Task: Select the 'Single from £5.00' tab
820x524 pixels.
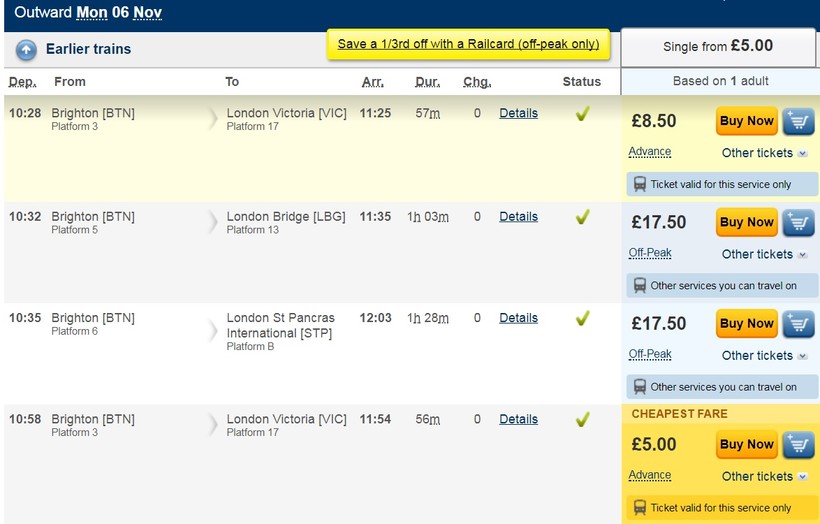Action: (x=718, y=46)
